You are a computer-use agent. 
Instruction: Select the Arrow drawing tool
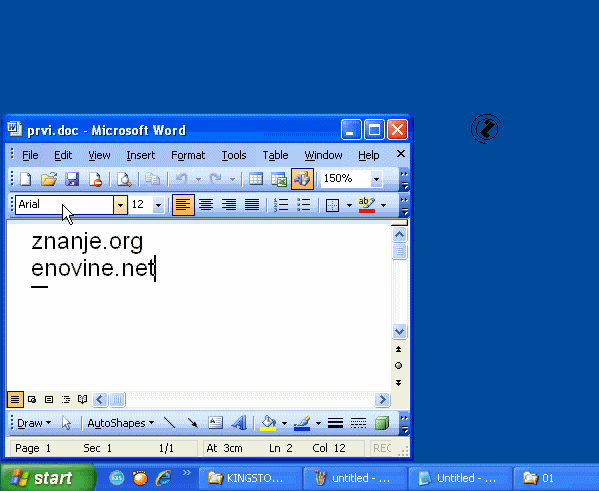pyautogui.click(x=193, y=423)
